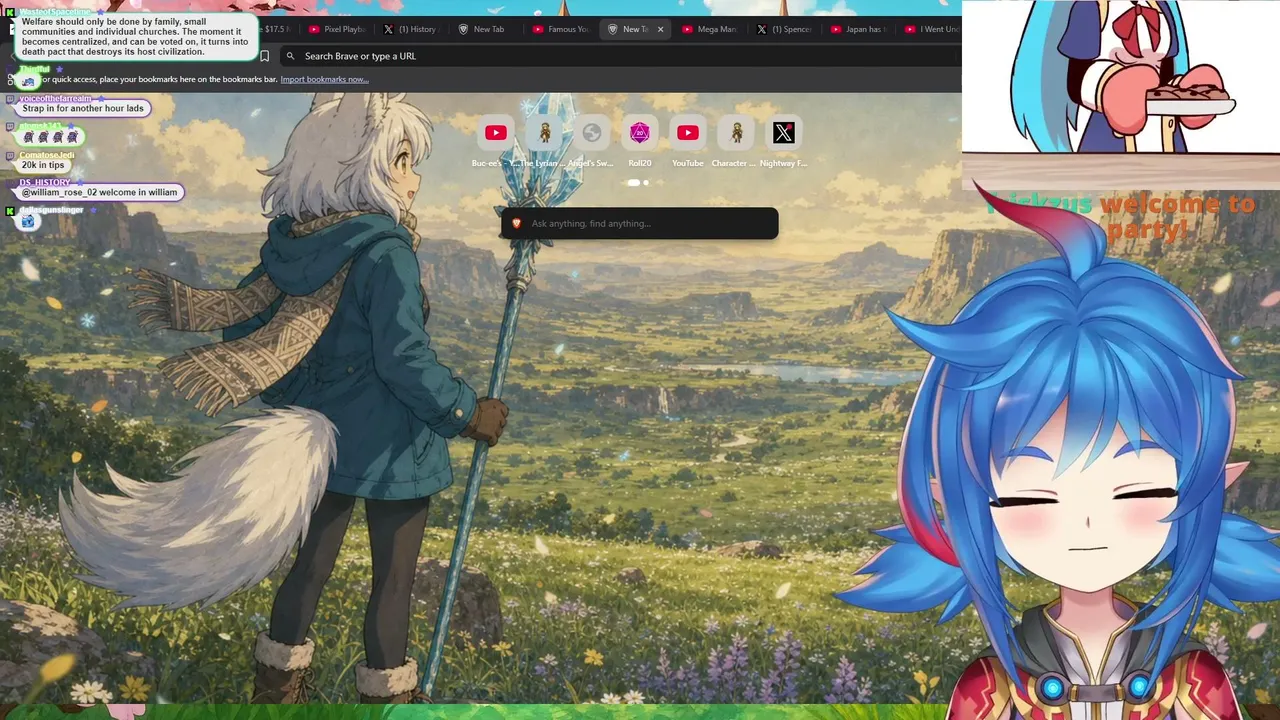Viewport: 1280px width, 720px height.
Task: Click the chat message welcoming william_rose_02
Action: [x=100, y=192]
